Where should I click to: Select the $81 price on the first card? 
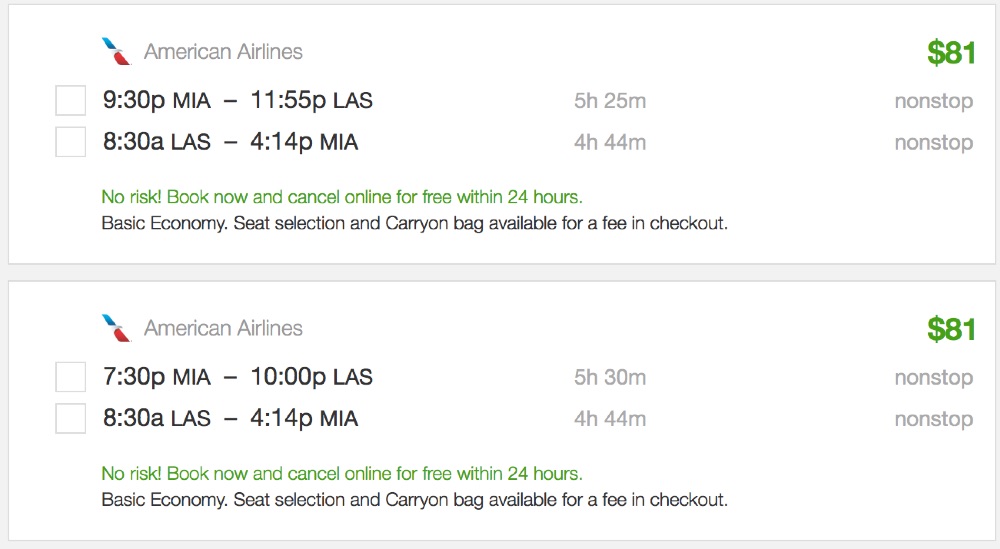tap(950, 53)
